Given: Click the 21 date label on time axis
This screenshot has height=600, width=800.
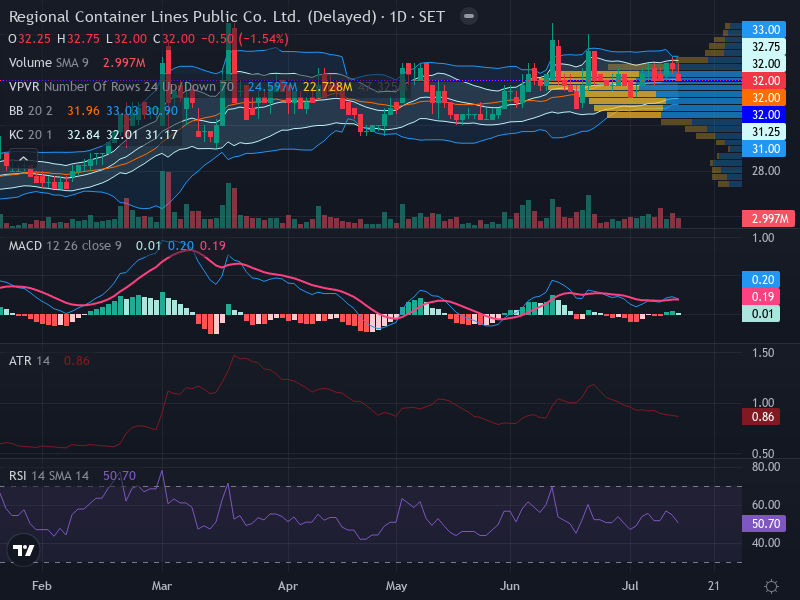Looking at the screenshot, I should [714, 586].
